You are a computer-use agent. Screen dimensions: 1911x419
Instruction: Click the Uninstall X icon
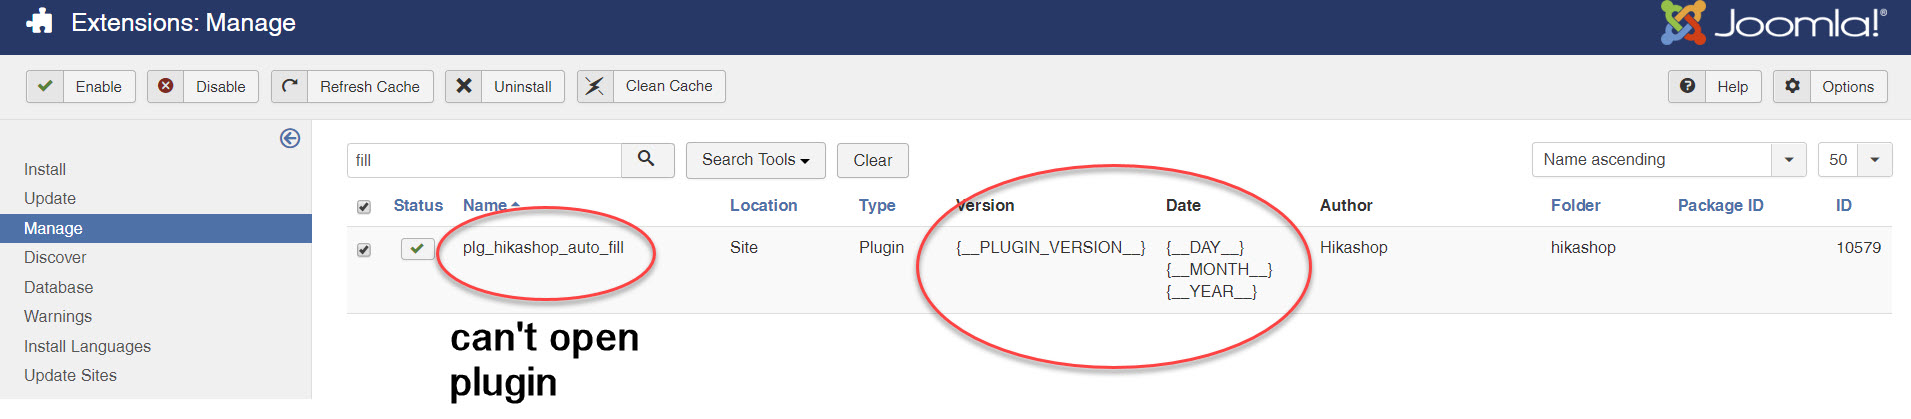(x=463, y=86)
